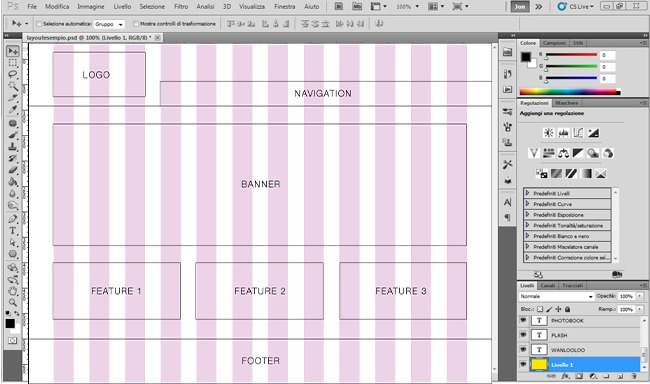Hide the Livello 1 layer
650x384 pixels.
click(x=523, y=365)
